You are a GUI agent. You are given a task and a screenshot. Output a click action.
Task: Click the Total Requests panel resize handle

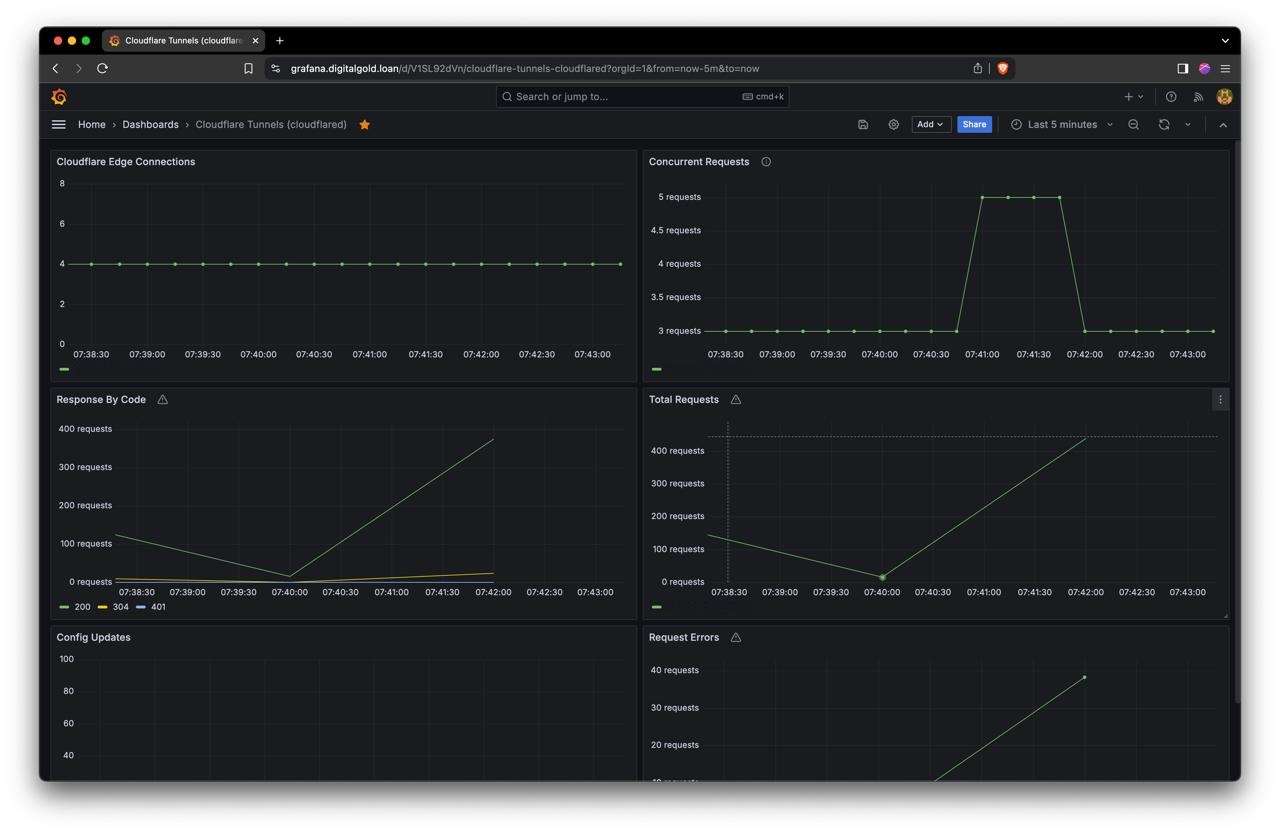[1225, 615]
